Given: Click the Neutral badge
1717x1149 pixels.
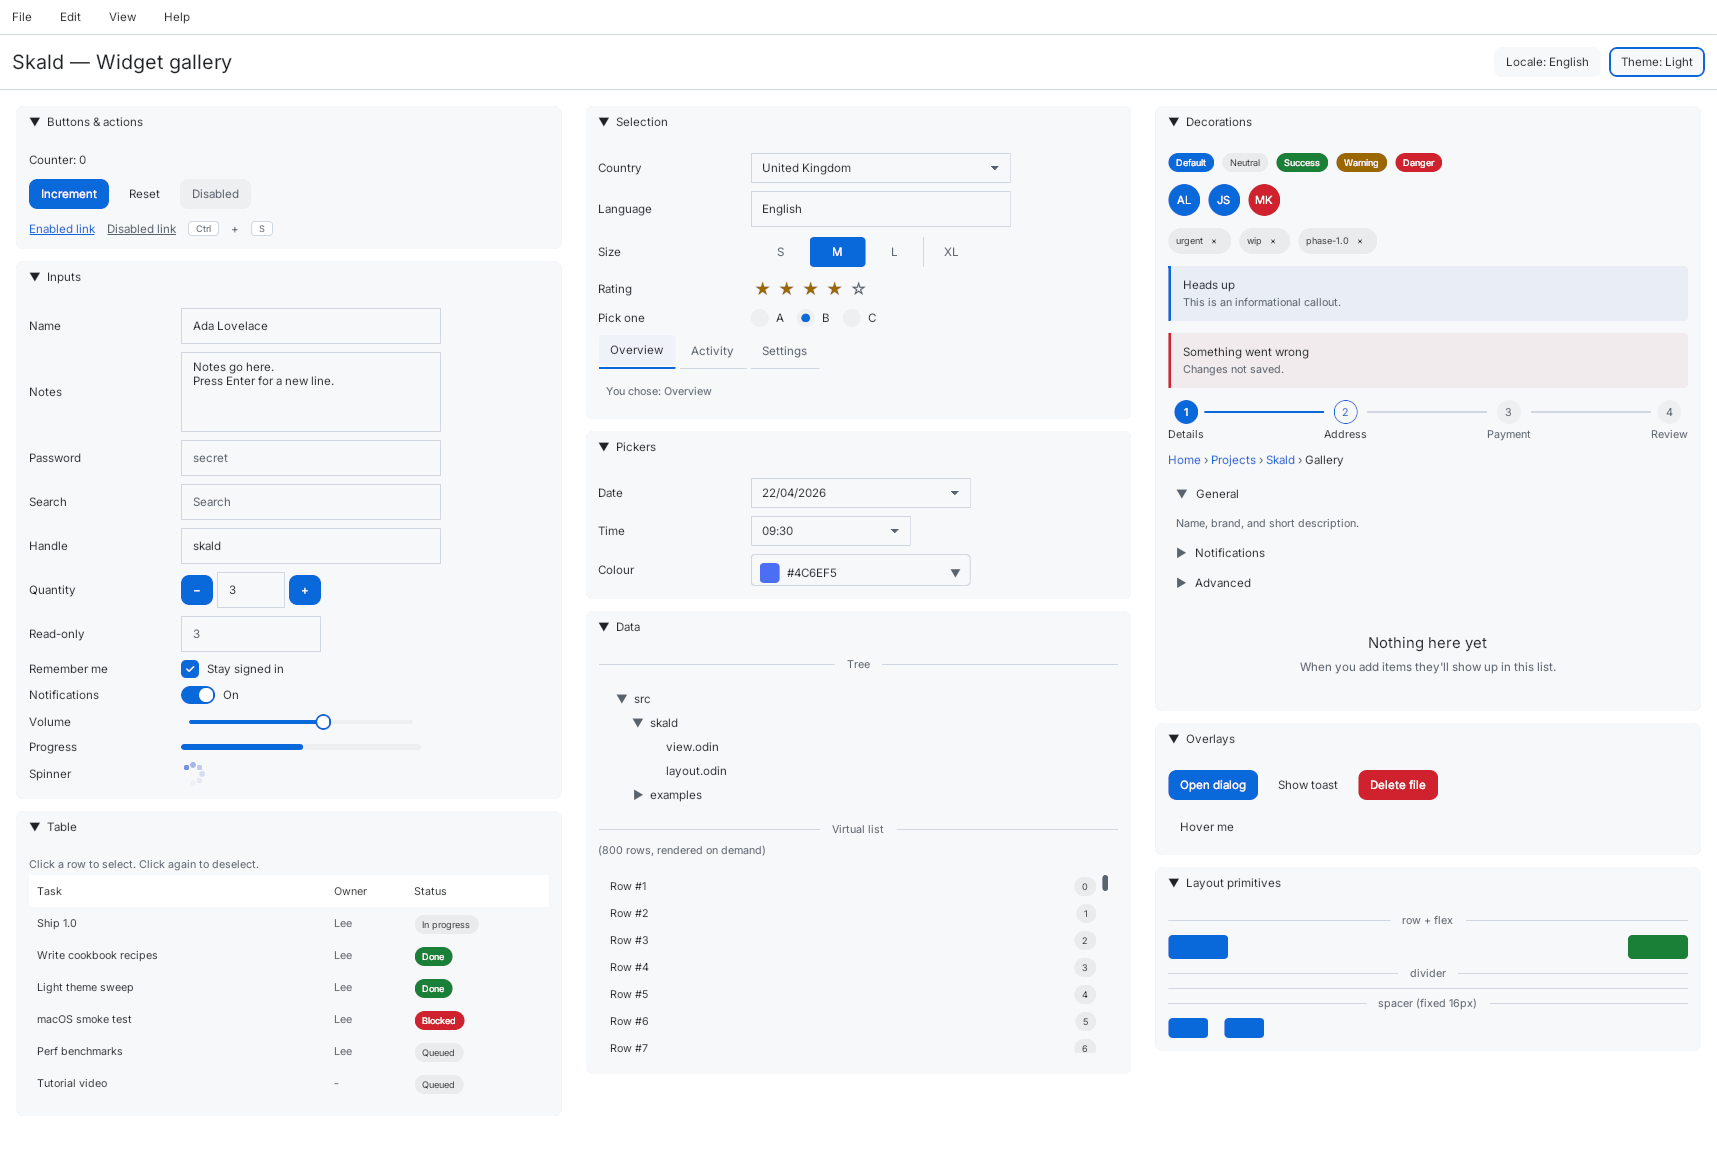Looking at the screenshot, I should 1245,163.
